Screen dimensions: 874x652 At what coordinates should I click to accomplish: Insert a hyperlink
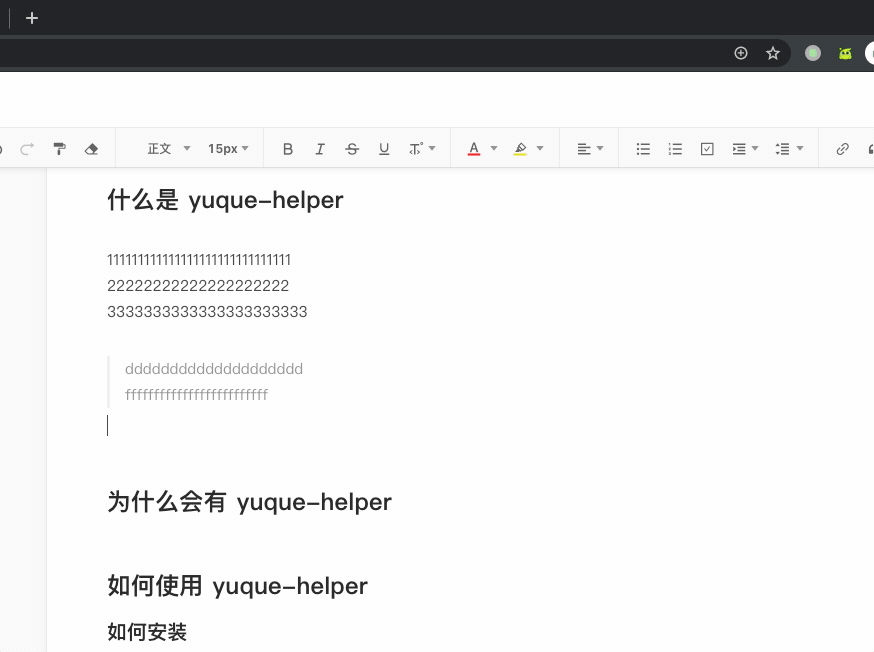click(842, 148)
